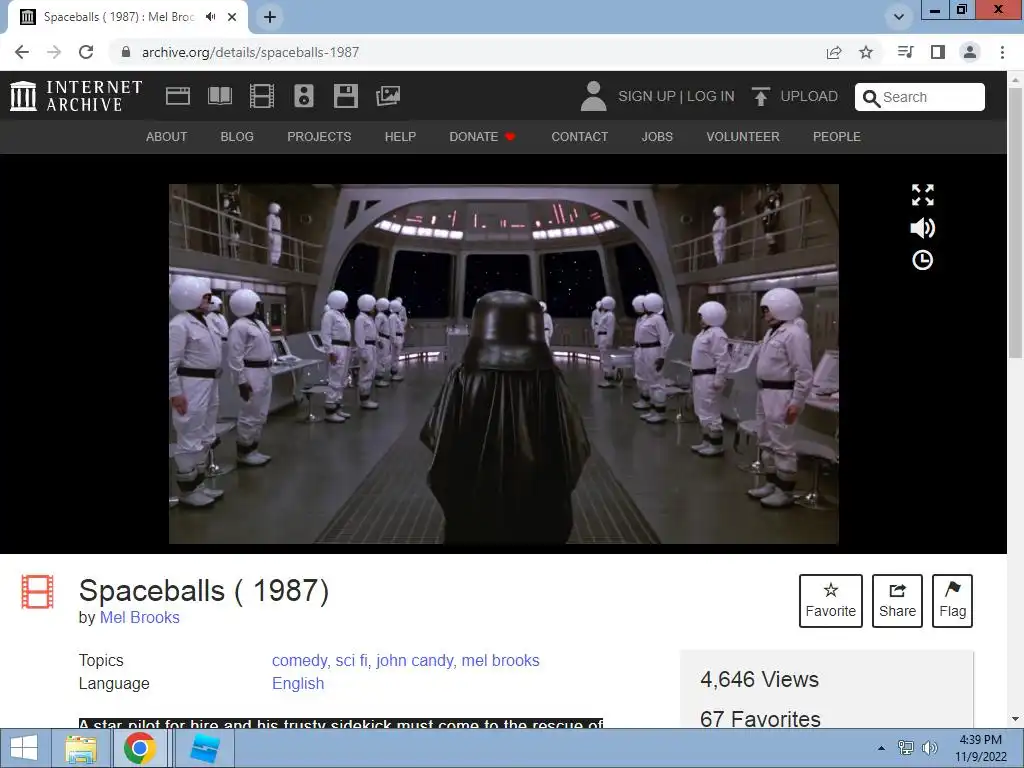Open the BLOG menu item
Viewport: 1024px width, 768px height.
pos(237,136)
